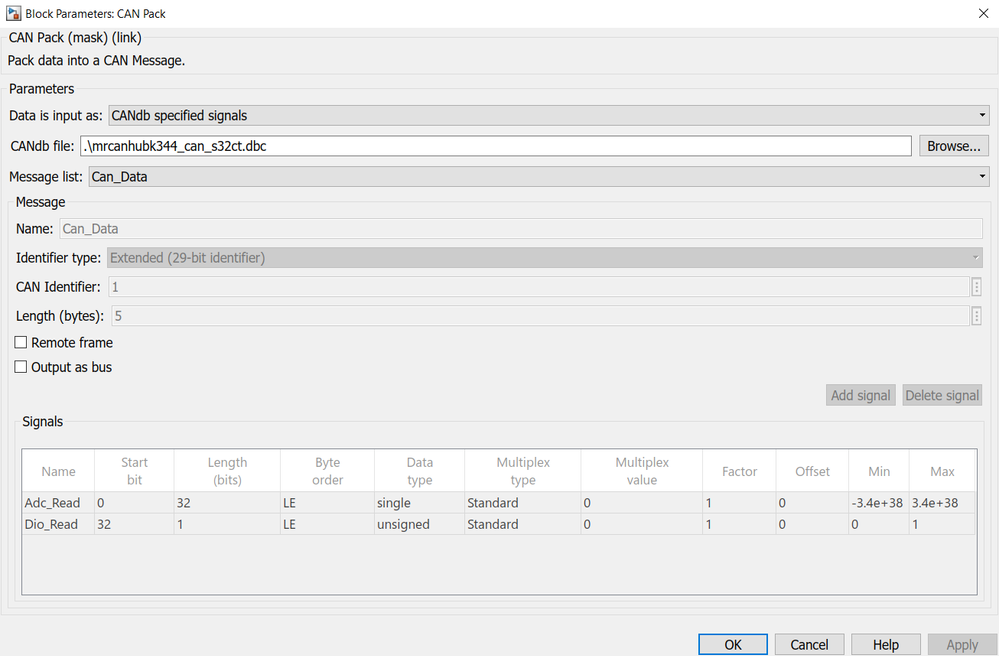Open the 'Data is input as' dropdown
This screenshot has height=656, width=999.
pos(549,115)
